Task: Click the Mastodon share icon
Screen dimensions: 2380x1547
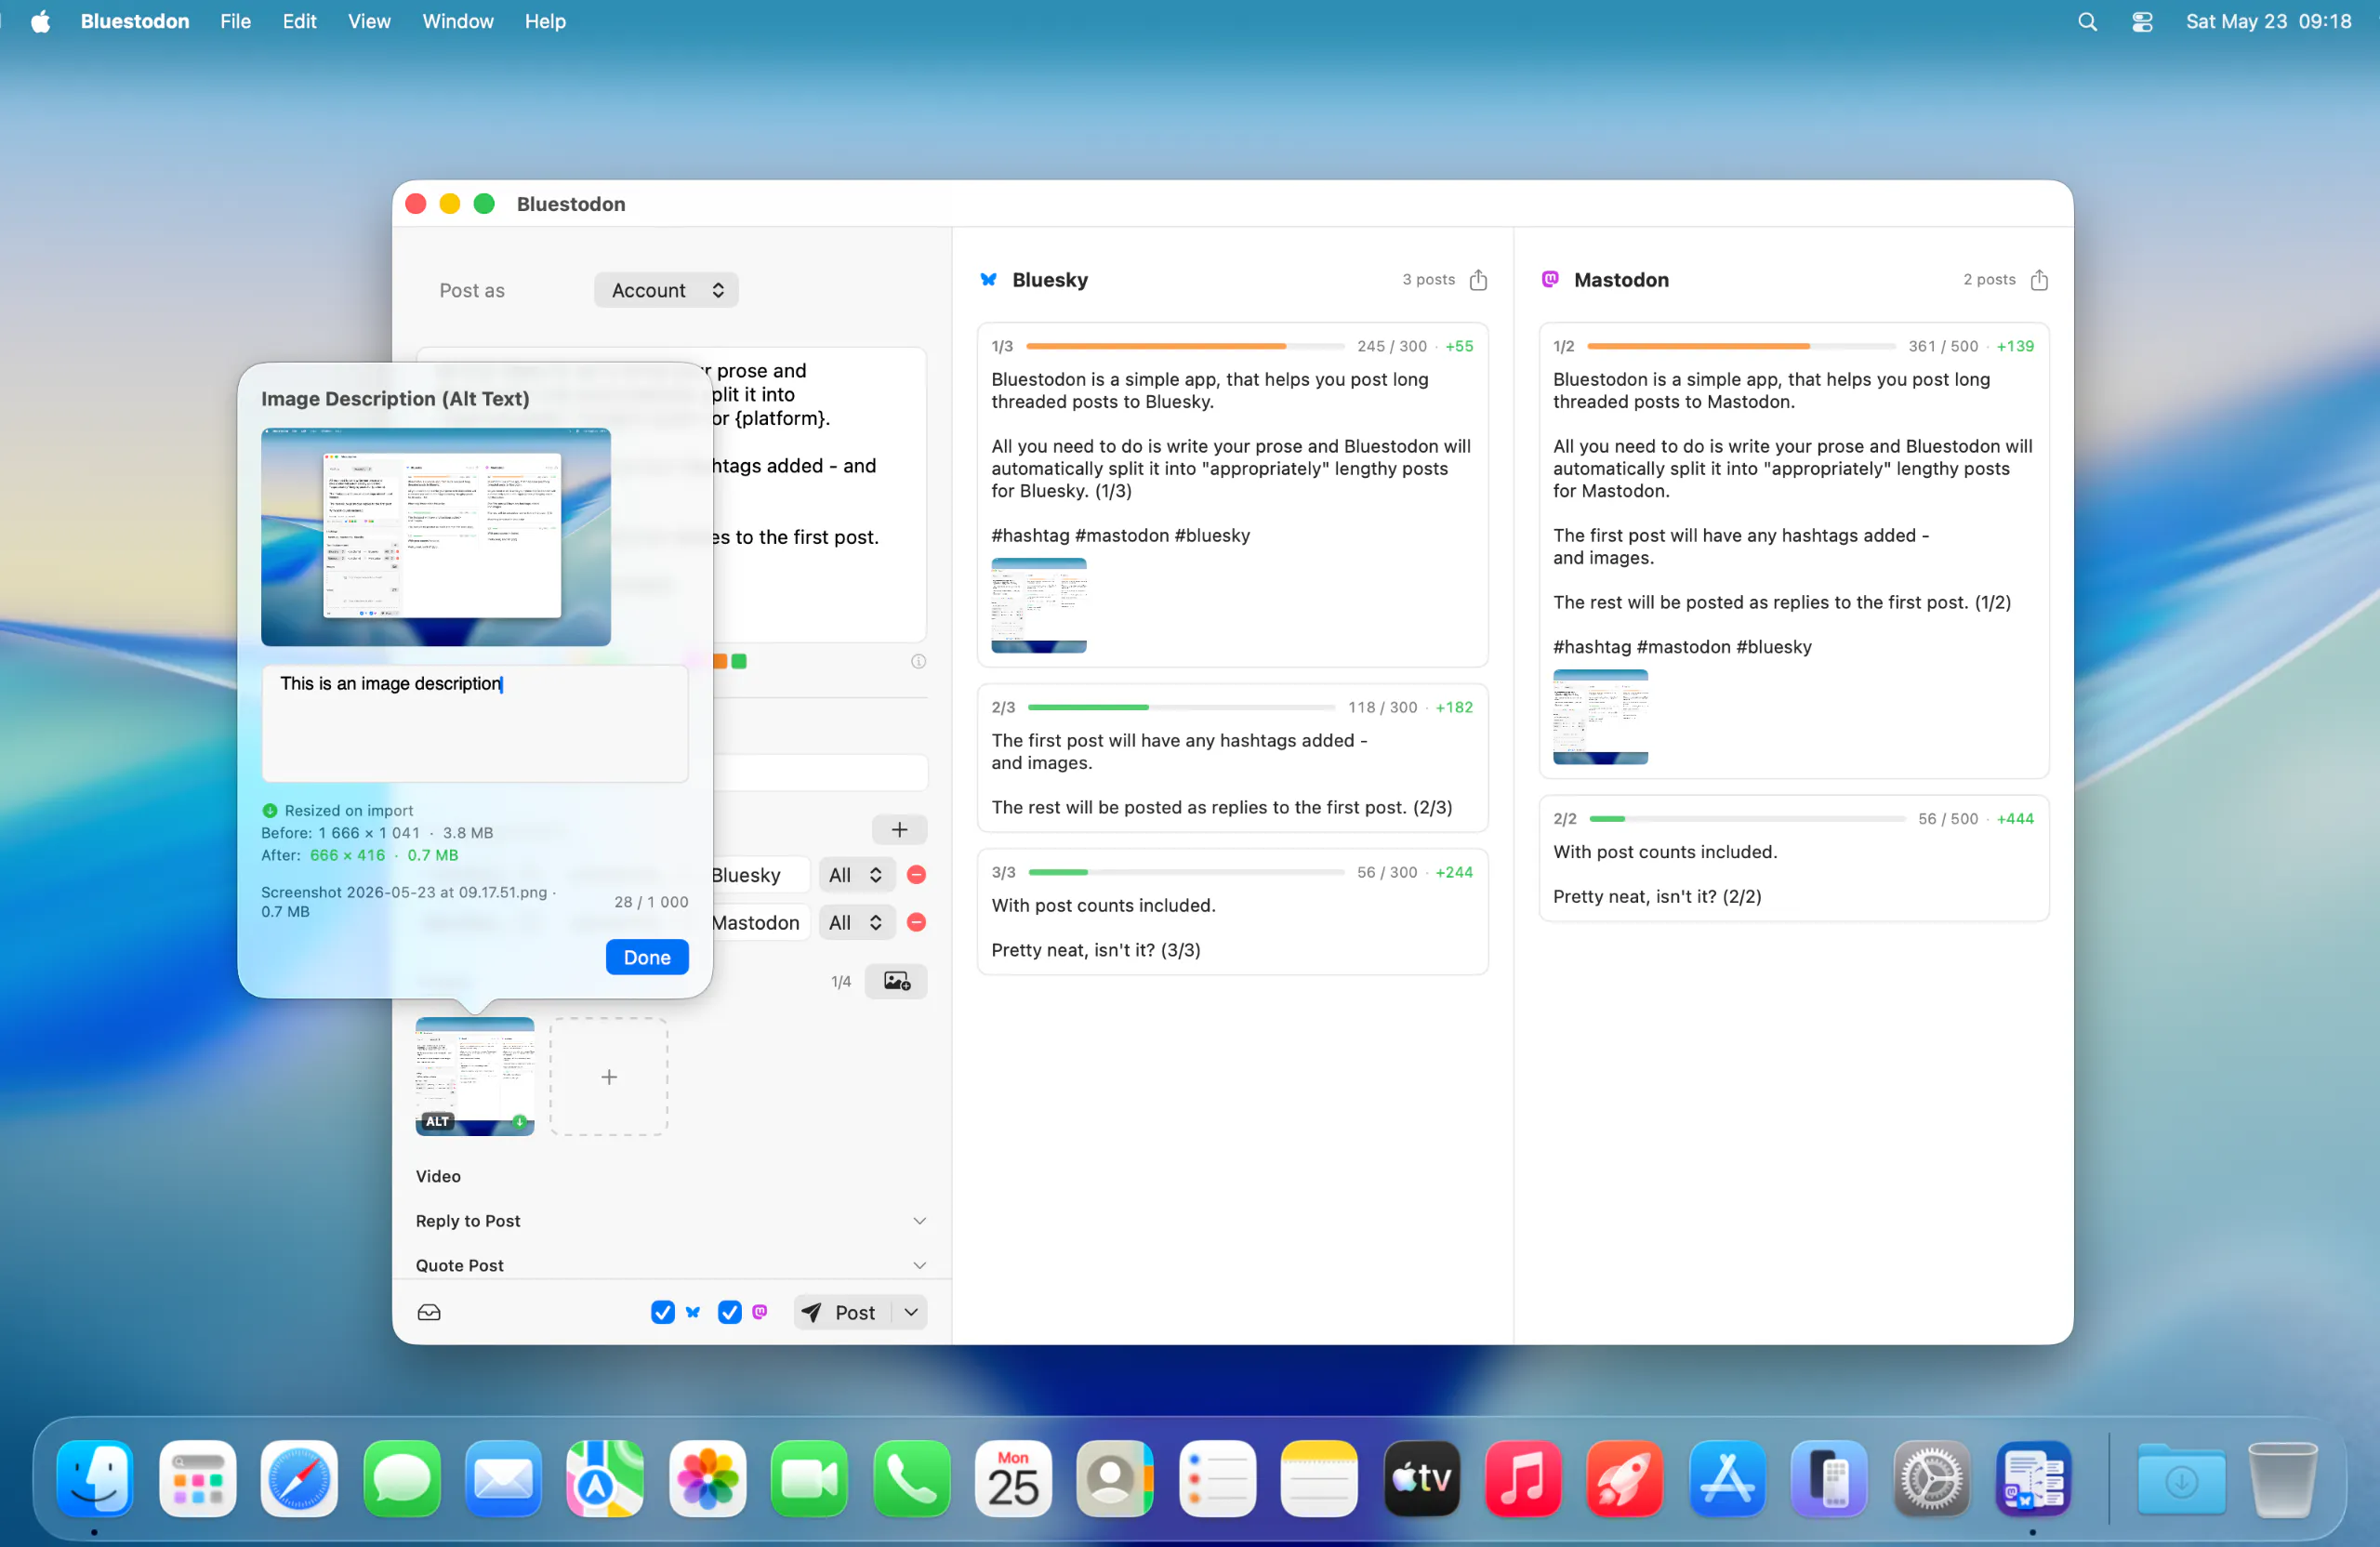Action: pyautogui.click(x=2039, y=280)
